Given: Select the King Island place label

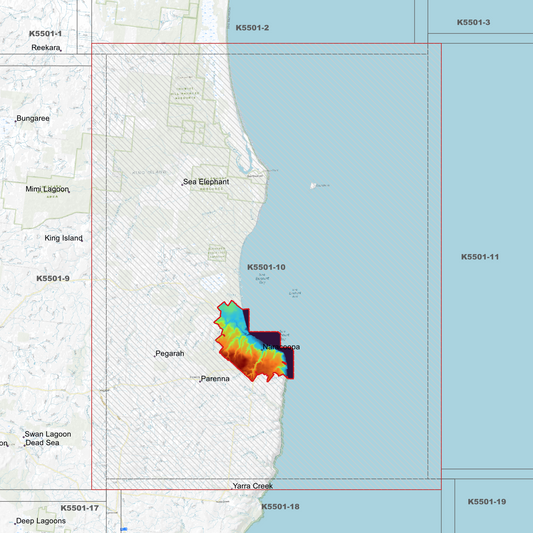Looking at the screenshot, I should click(x=64, y=238).
